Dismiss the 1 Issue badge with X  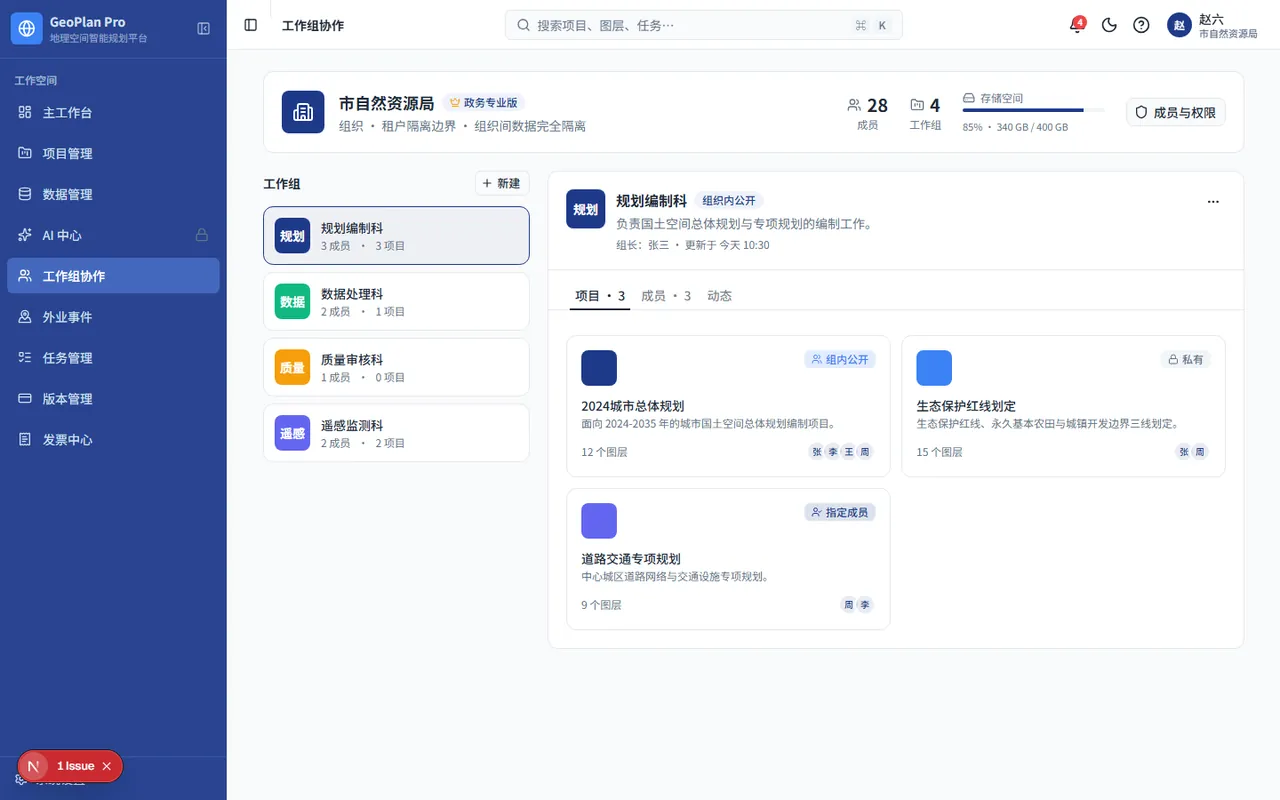click(x=107, y=766)
